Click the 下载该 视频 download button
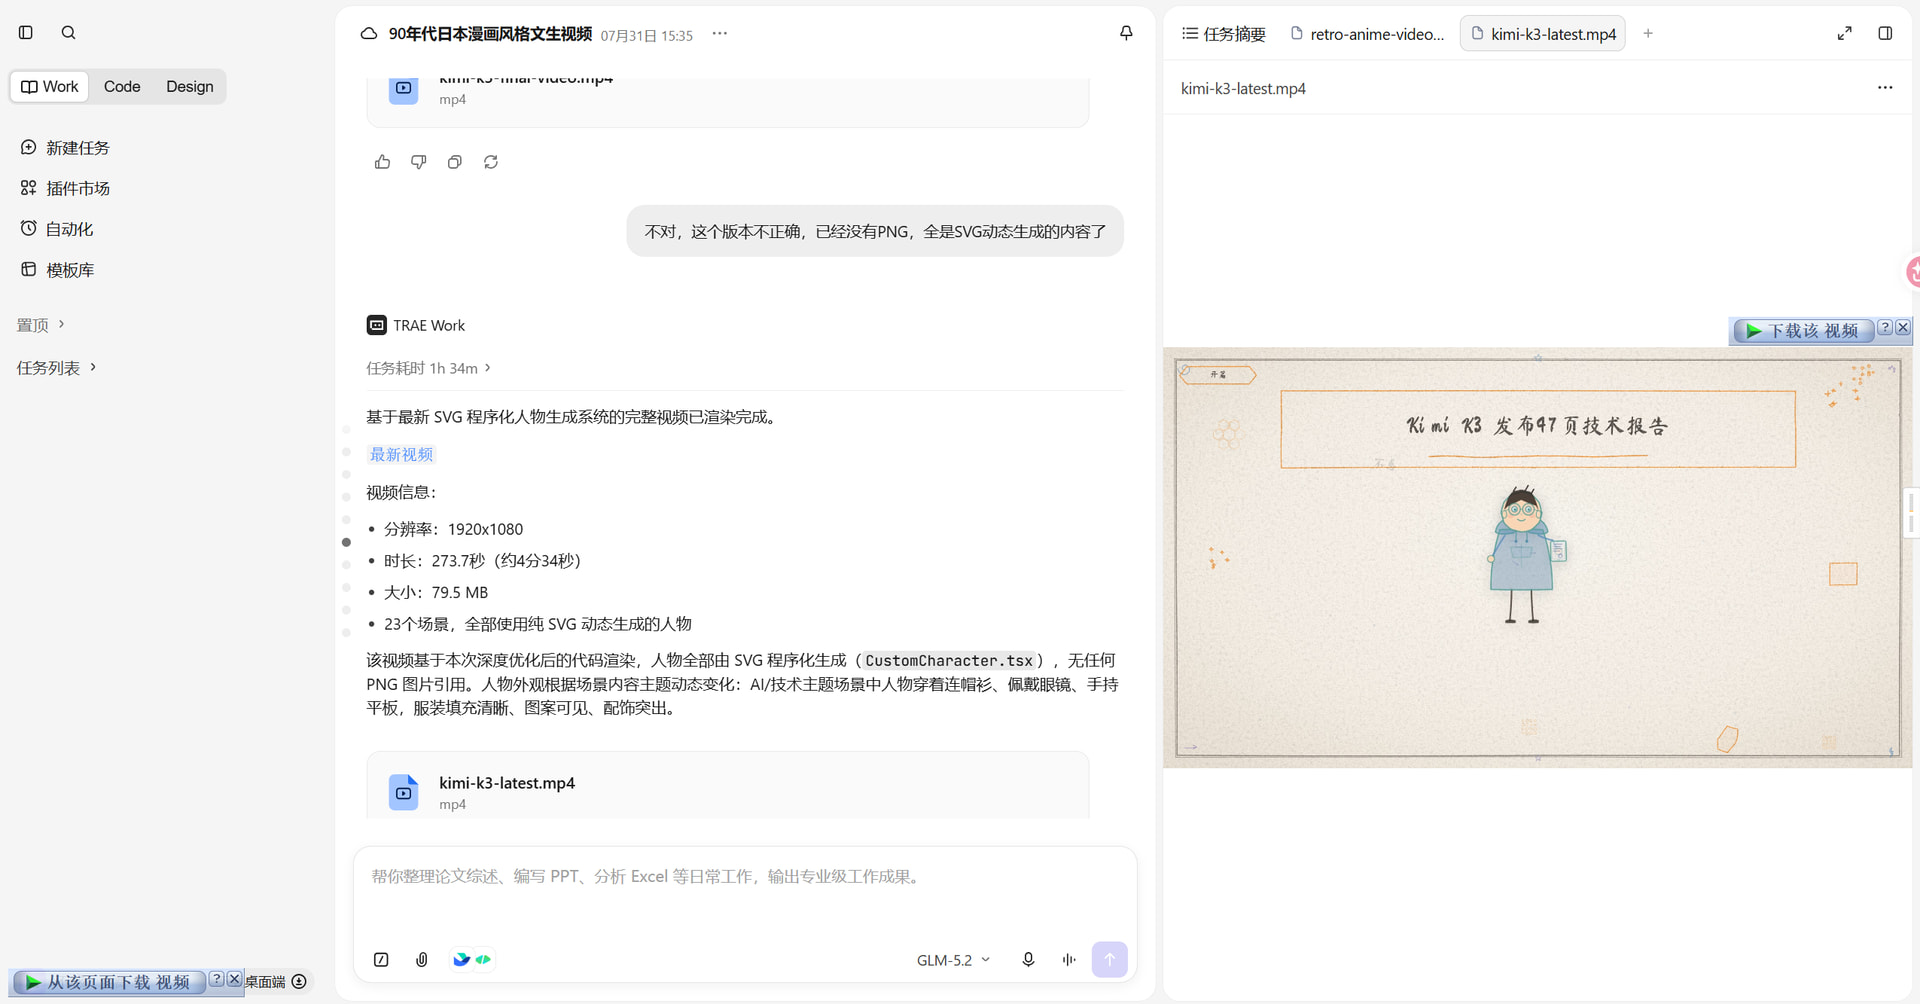 [1803, 331]
